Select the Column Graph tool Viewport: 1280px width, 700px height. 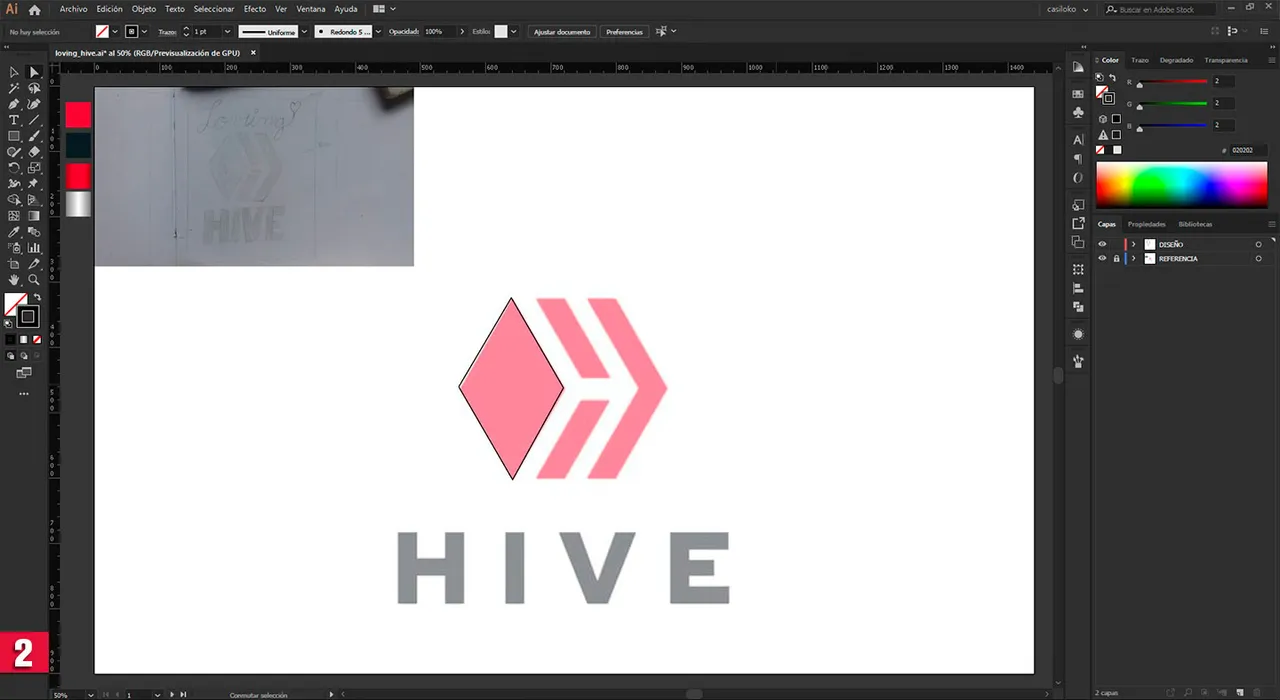(x=34, y=248)
